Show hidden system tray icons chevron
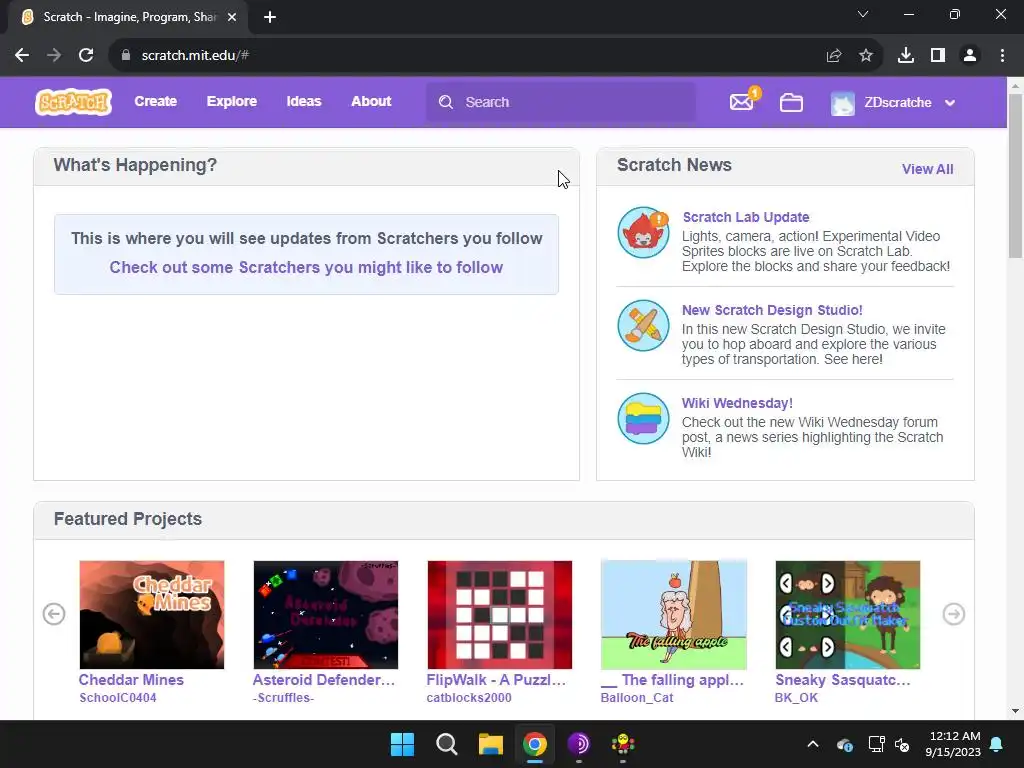This screenshot has height=768, width=1024. coord(813,744)
